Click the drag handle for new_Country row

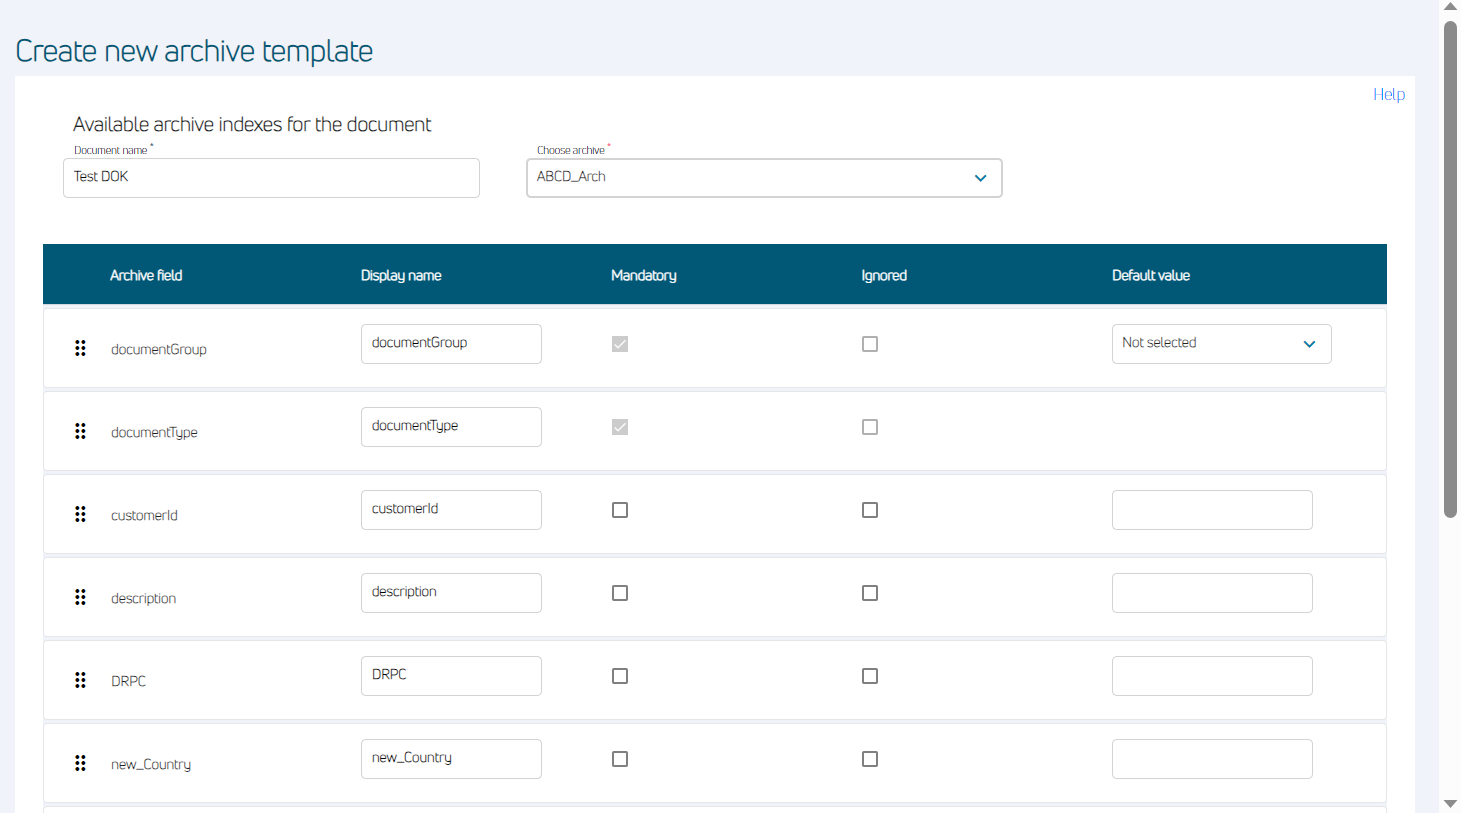click(80, 763)
